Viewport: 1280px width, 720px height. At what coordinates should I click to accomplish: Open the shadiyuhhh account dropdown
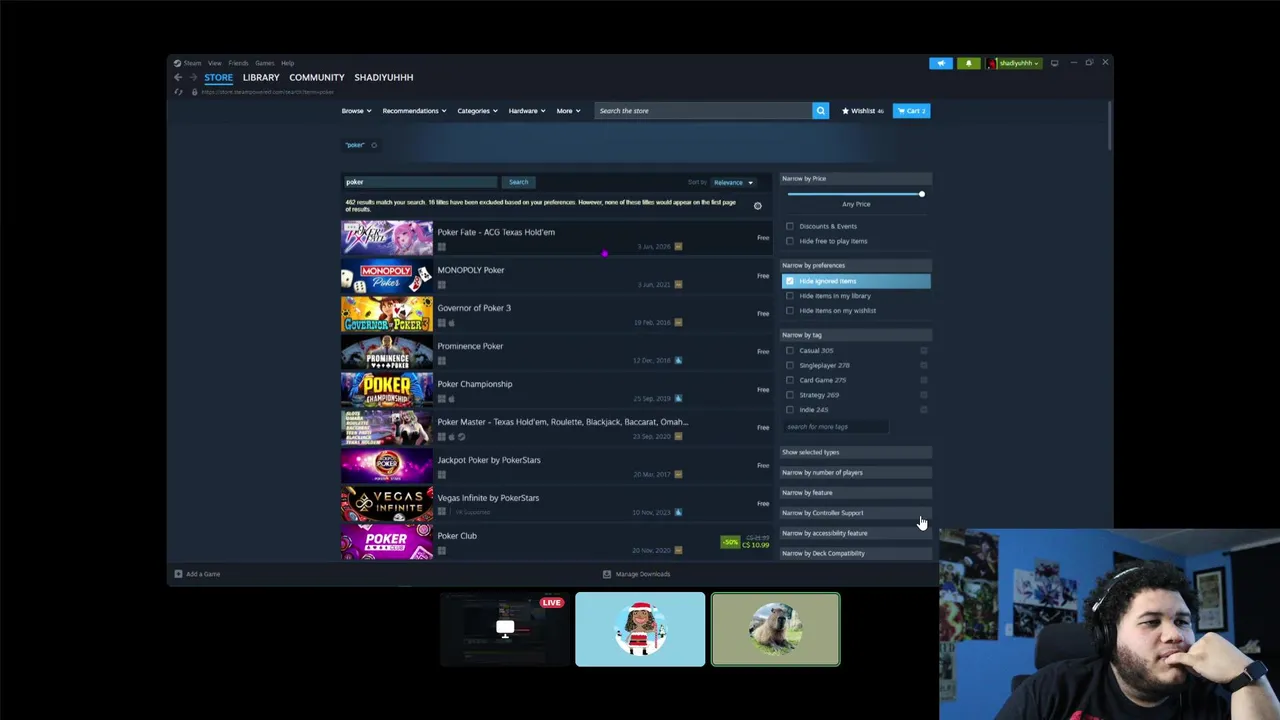point(1014,63)
